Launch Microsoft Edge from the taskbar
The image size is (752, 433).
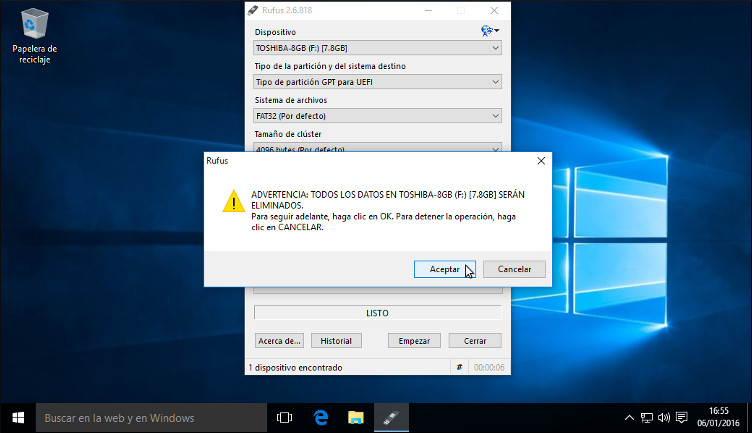pos(320,418)
